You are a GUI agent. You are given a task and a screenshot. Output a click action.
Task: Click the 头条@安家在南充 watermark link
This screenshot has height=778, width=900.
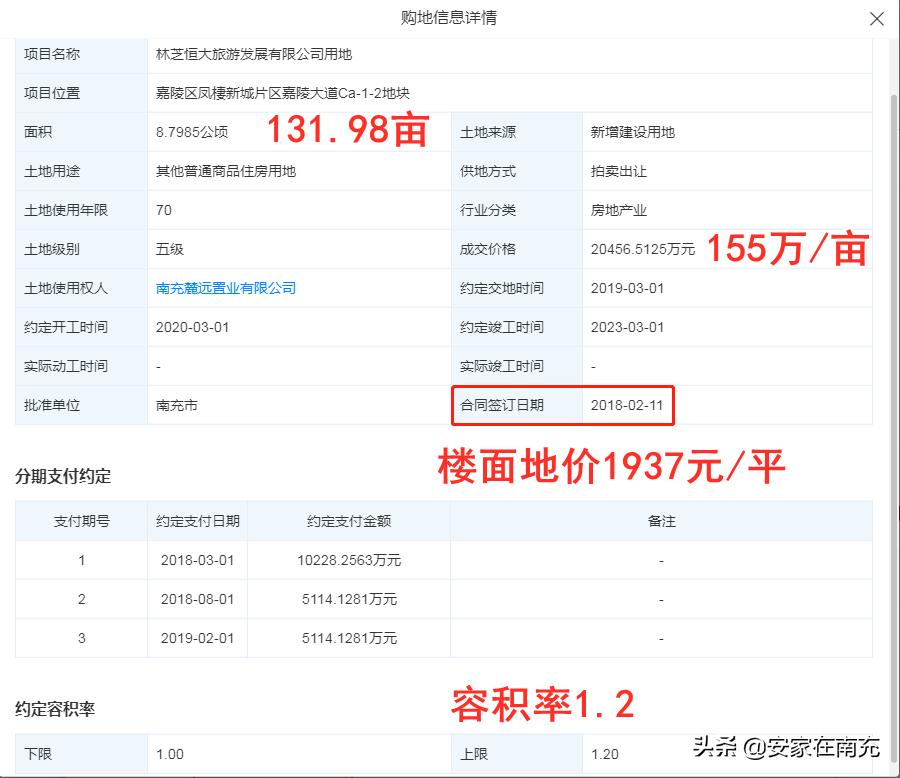(x=788, y=746)
